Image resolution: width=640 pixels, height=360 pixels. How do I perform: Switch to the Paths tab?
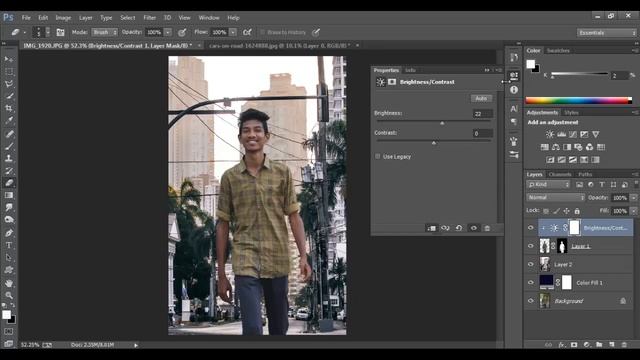click(585, 174)
